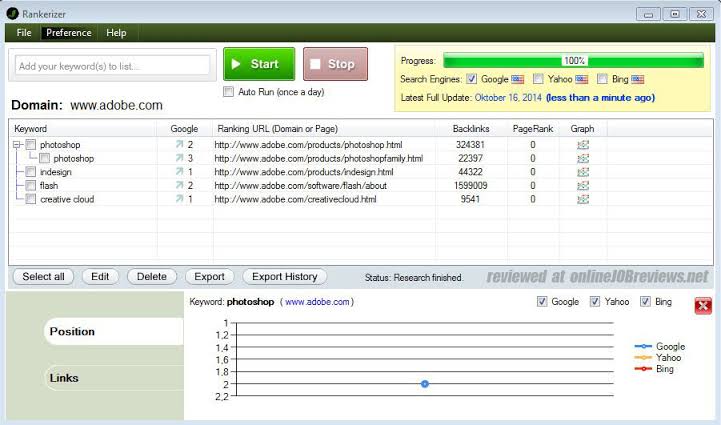Image resolution: width=721 pixels, height=425 pixels.
Task: Click the Select all button
Action: [43, 277]
